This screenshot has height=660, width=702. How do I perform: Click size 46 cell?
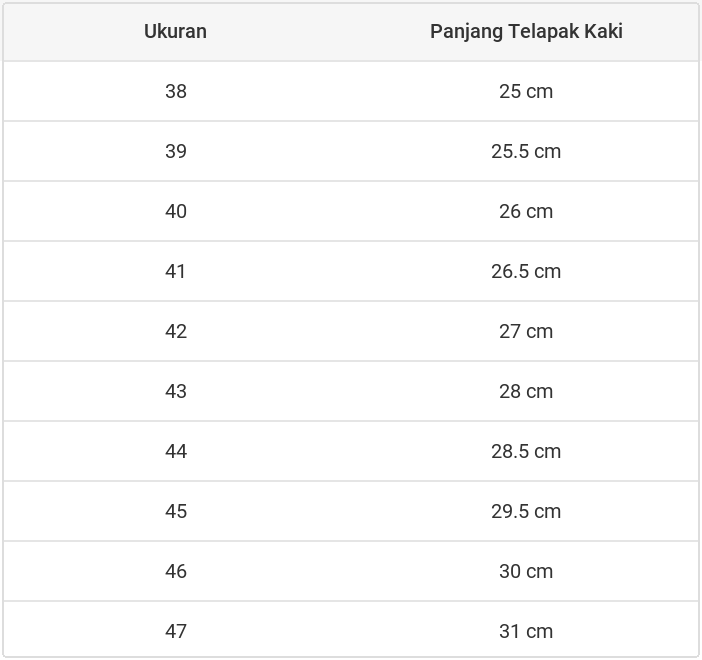click(176, 571)
